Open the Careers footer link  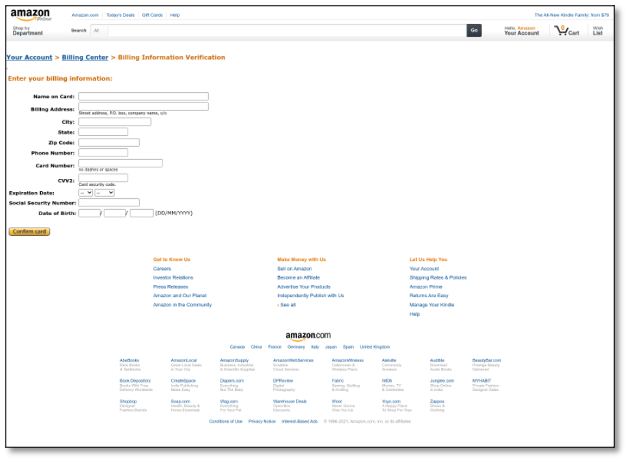point(162,269)
